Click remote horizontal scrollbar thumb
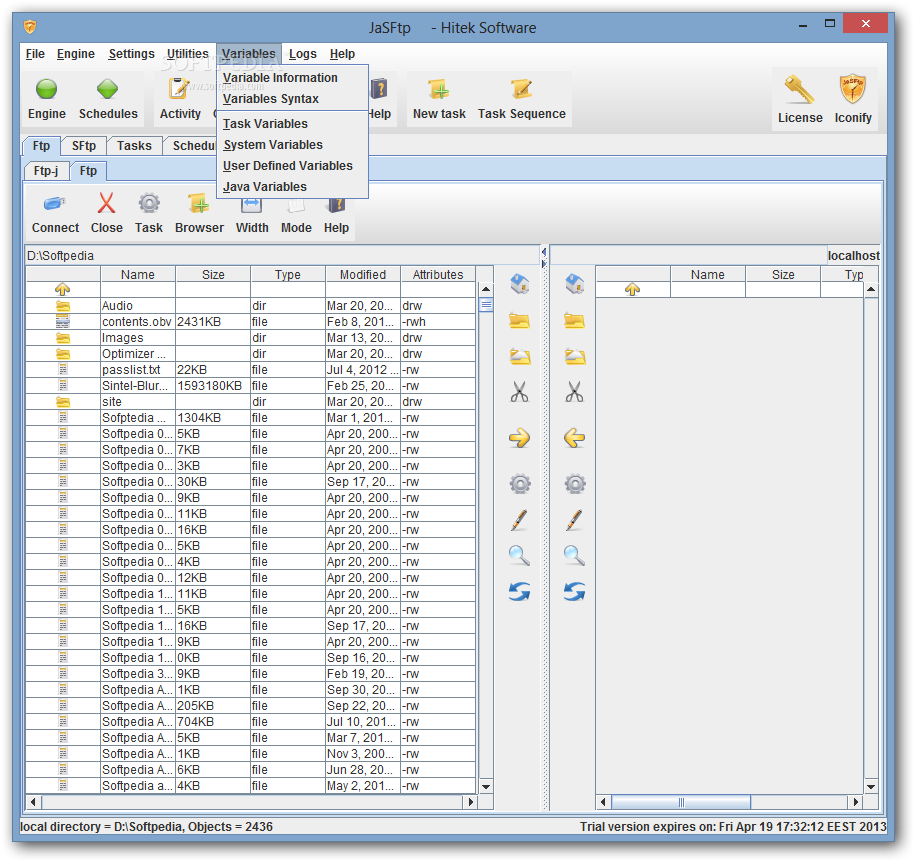Viewport: 915px width, 862px height. click(680, 802)
